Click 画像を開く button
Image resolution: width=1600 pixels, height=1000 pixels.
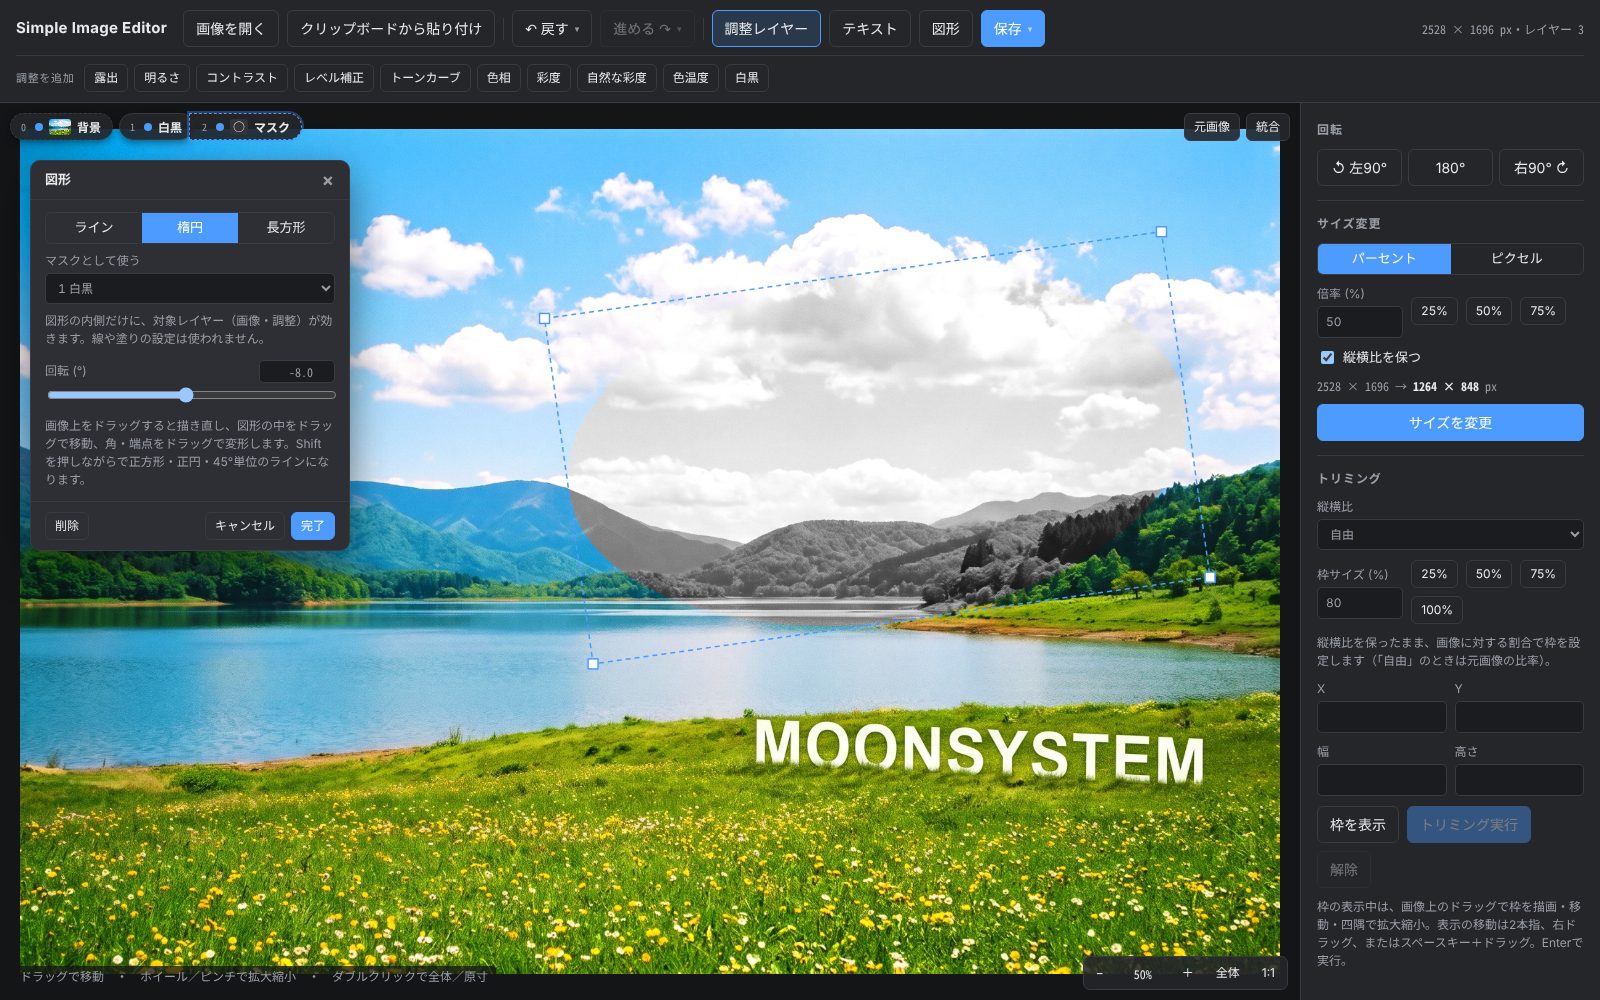click(x=230, y=29)
